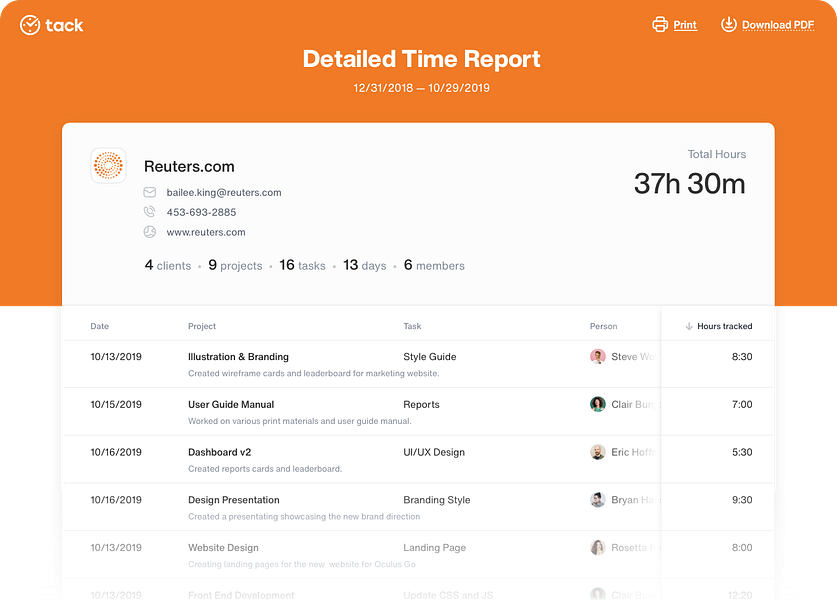The image size is (837, 600).
Task: Click Bryan's avatar in Design Presentation row
Action: click(597, 500)
